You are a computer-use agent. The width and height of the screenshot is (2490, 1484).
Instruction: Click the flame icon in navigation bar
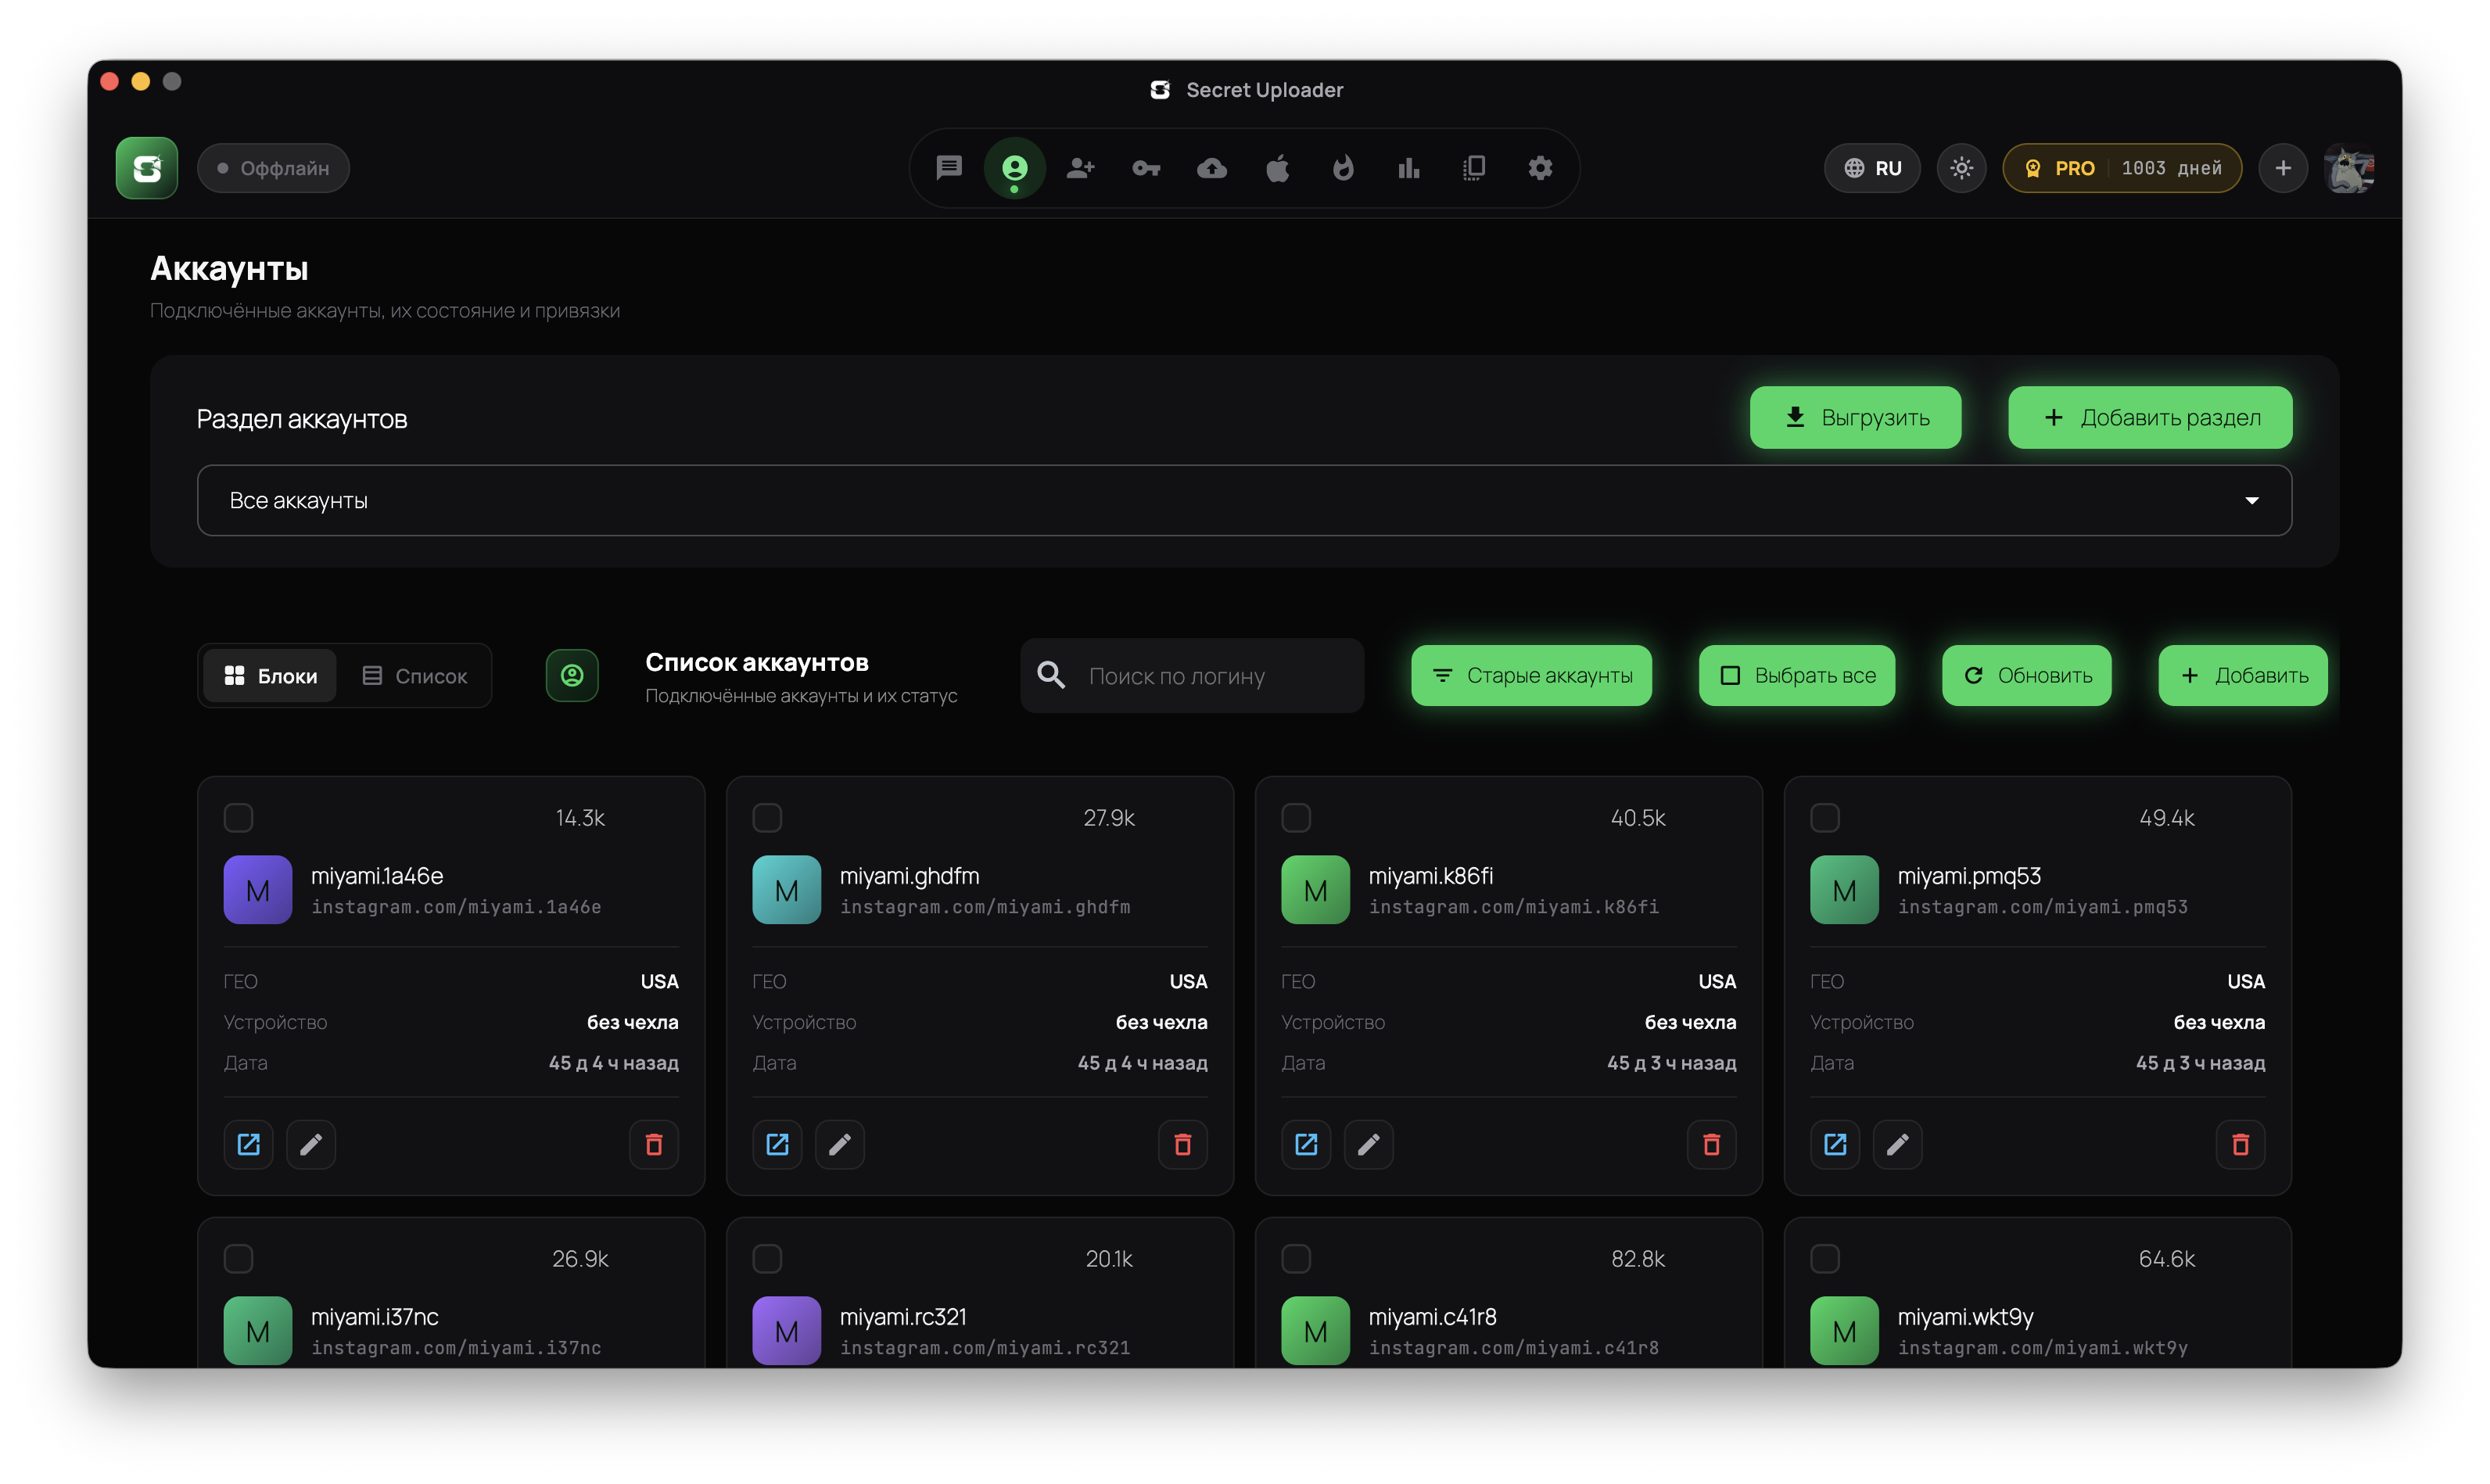[1343, 168]
